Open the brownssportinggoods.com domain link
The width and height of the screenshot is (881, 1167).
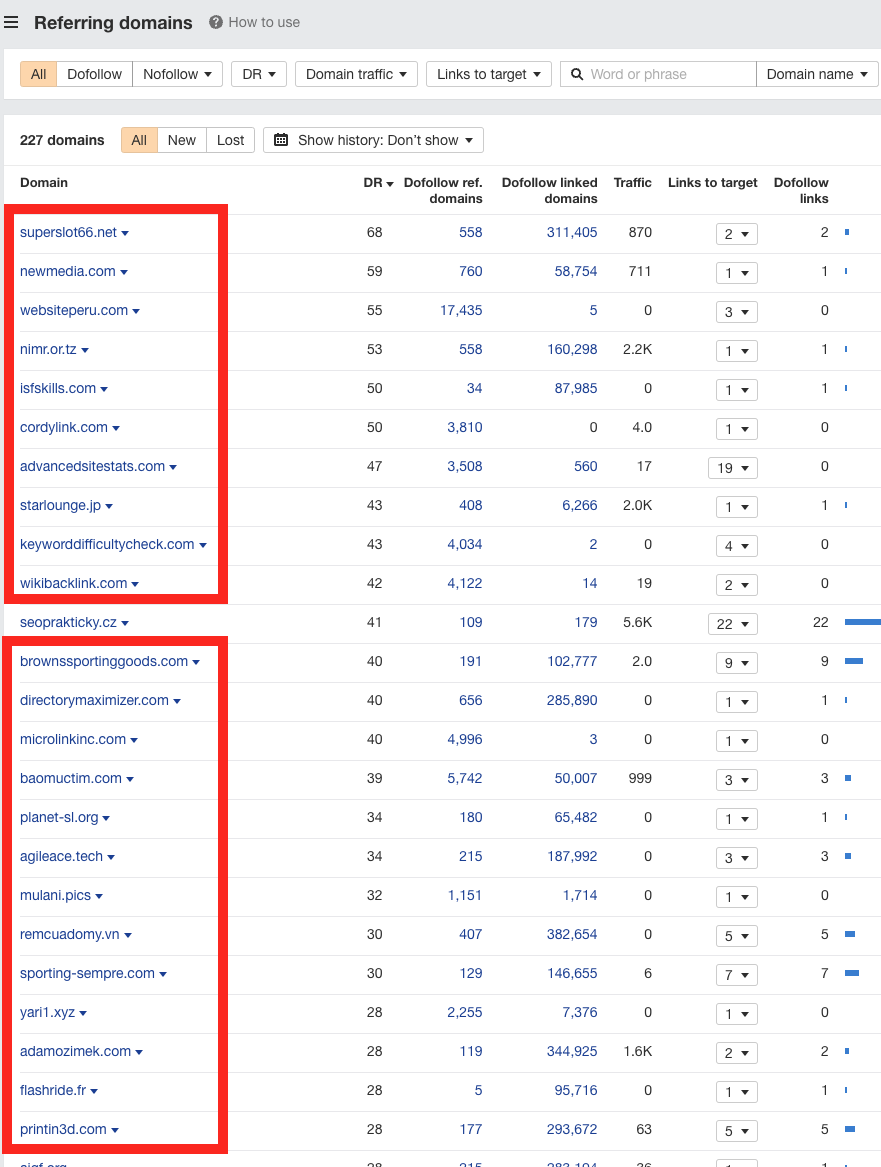click(x=104, y=661)
